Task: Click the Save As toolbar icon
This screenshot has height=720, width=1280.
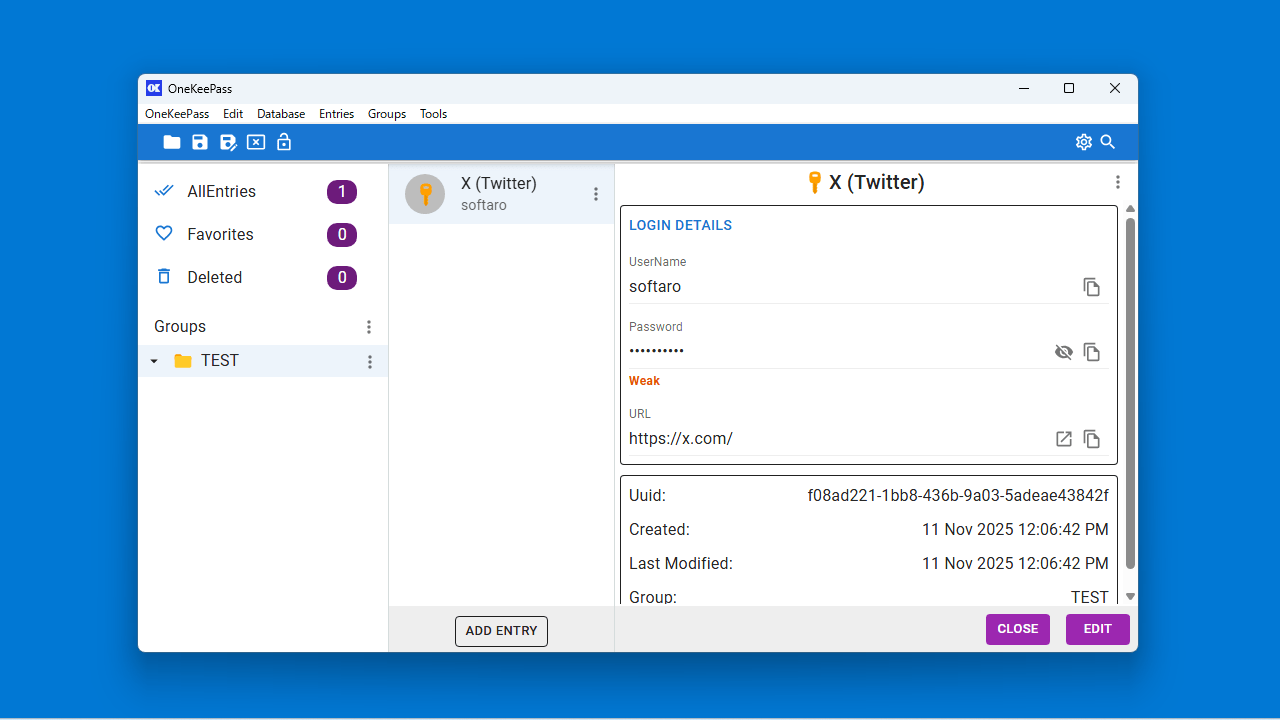Action: click(x=228, y=142)
